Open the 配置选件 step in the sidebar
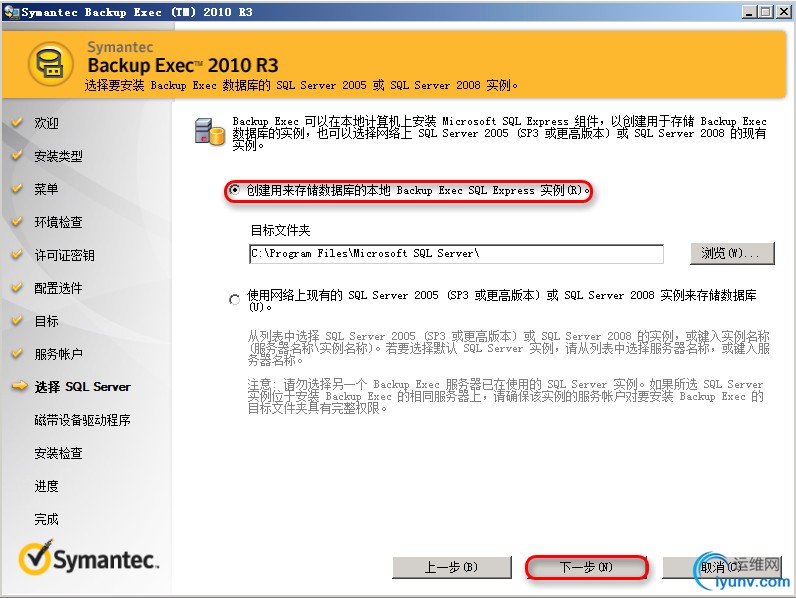Viewport: 796px width, 598px height. tap(58, 288)
